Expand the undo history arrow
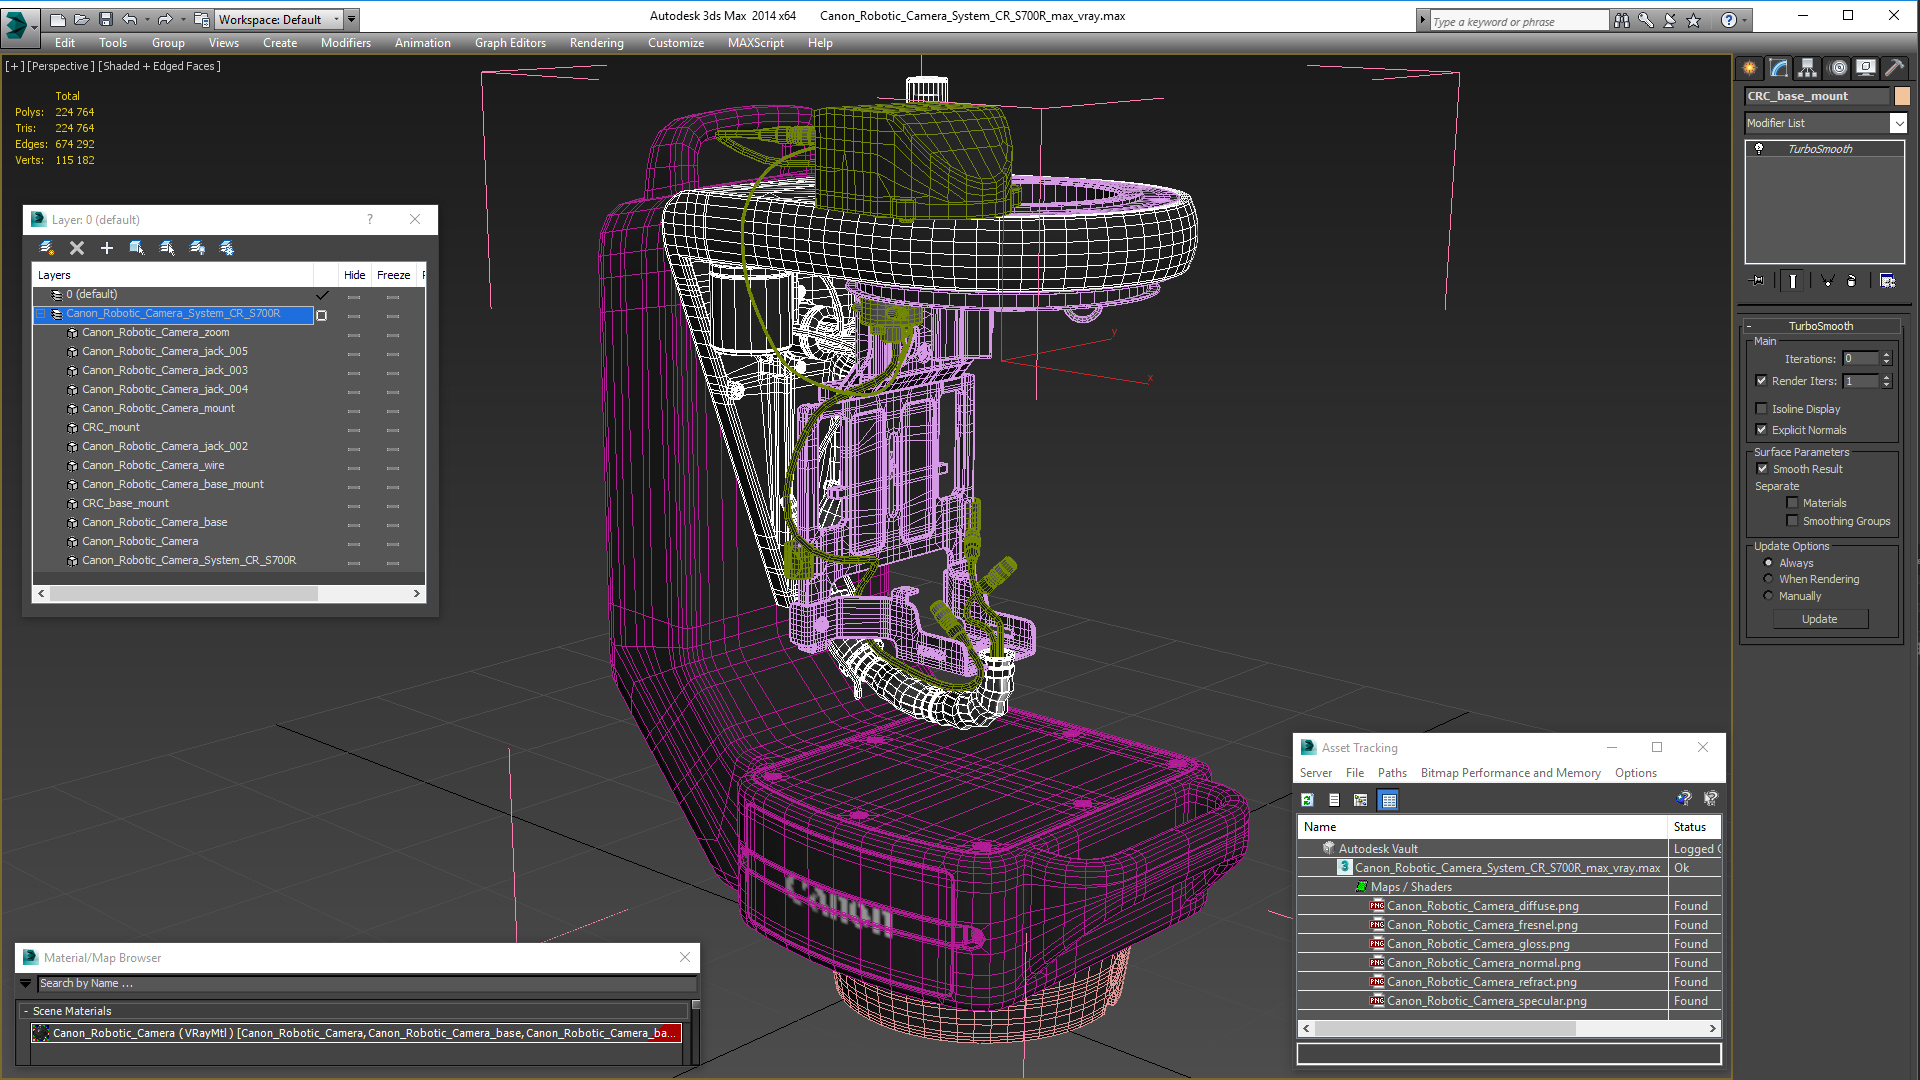The height and width of the screenshot is (1080, 1920). pos(147,19)
